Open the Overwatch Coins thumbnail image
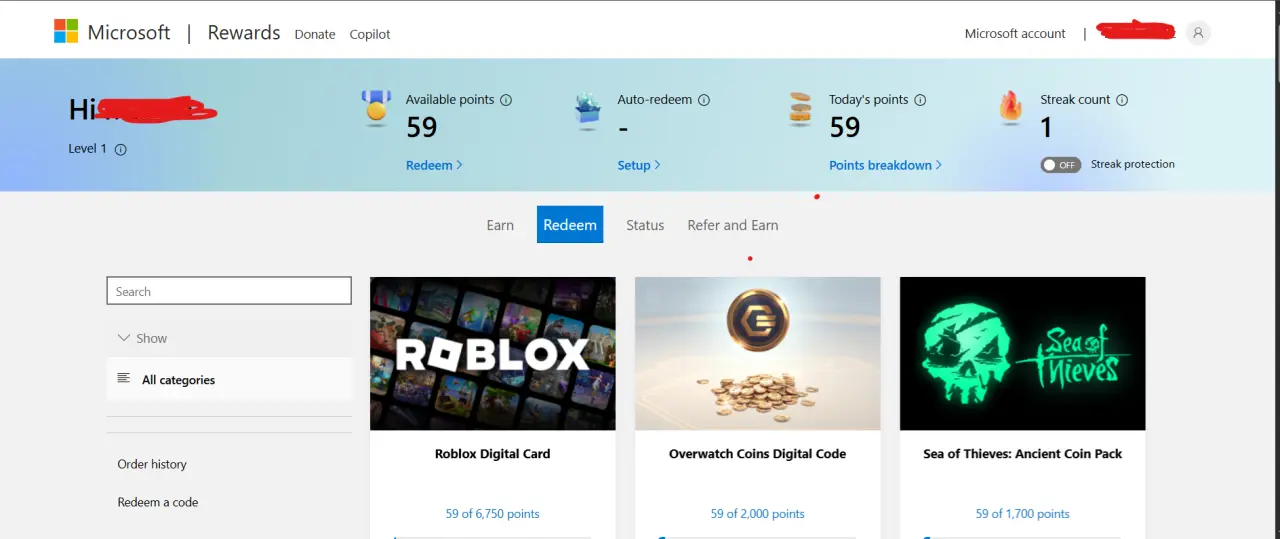This screenshot has height=539, width=1280. [758, 354]
